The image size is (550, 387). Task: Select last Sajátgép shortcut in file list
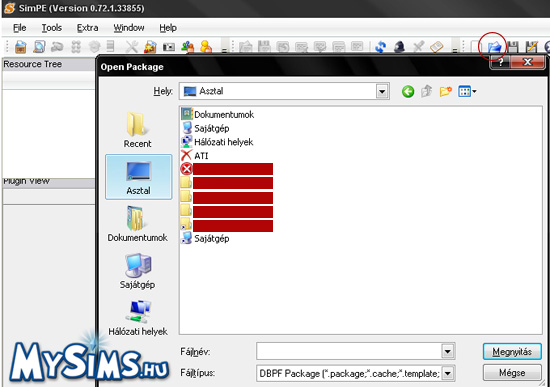click(206, 238)
